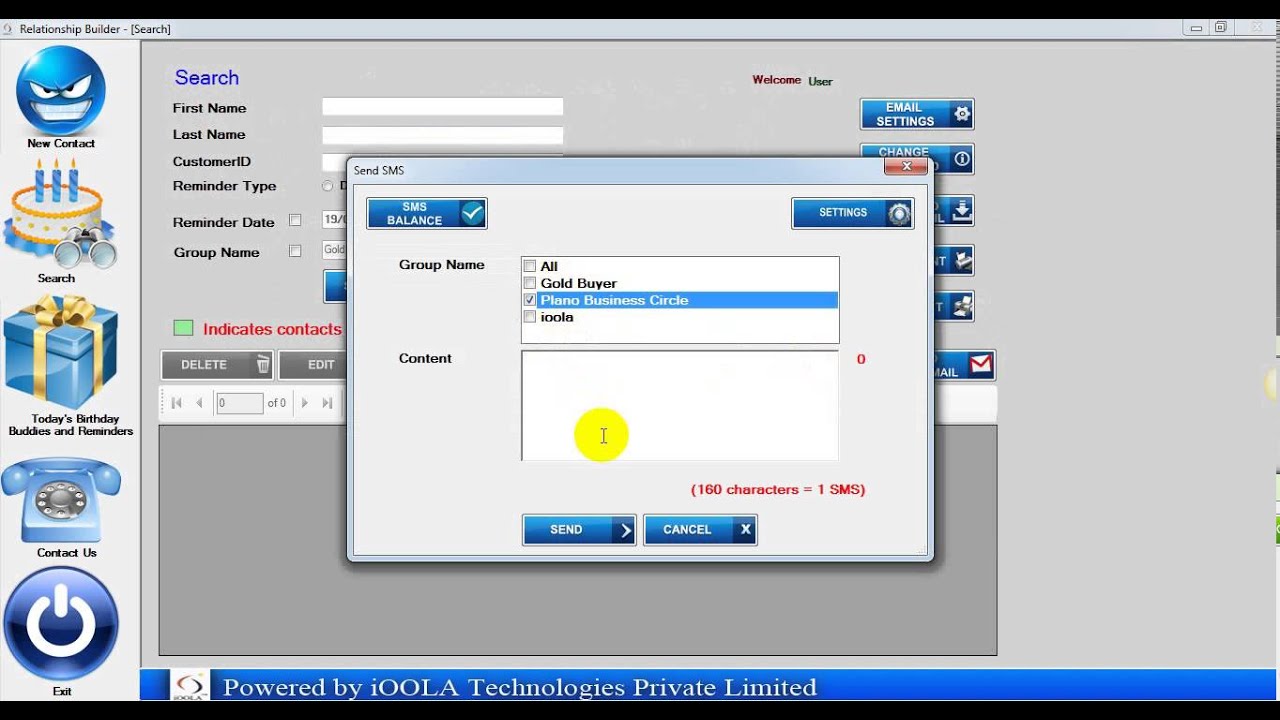Image resolution: width=1280 pixels, height=720 pixels.
Task: Click the envelope Email button icon
Action: (980, 365)
